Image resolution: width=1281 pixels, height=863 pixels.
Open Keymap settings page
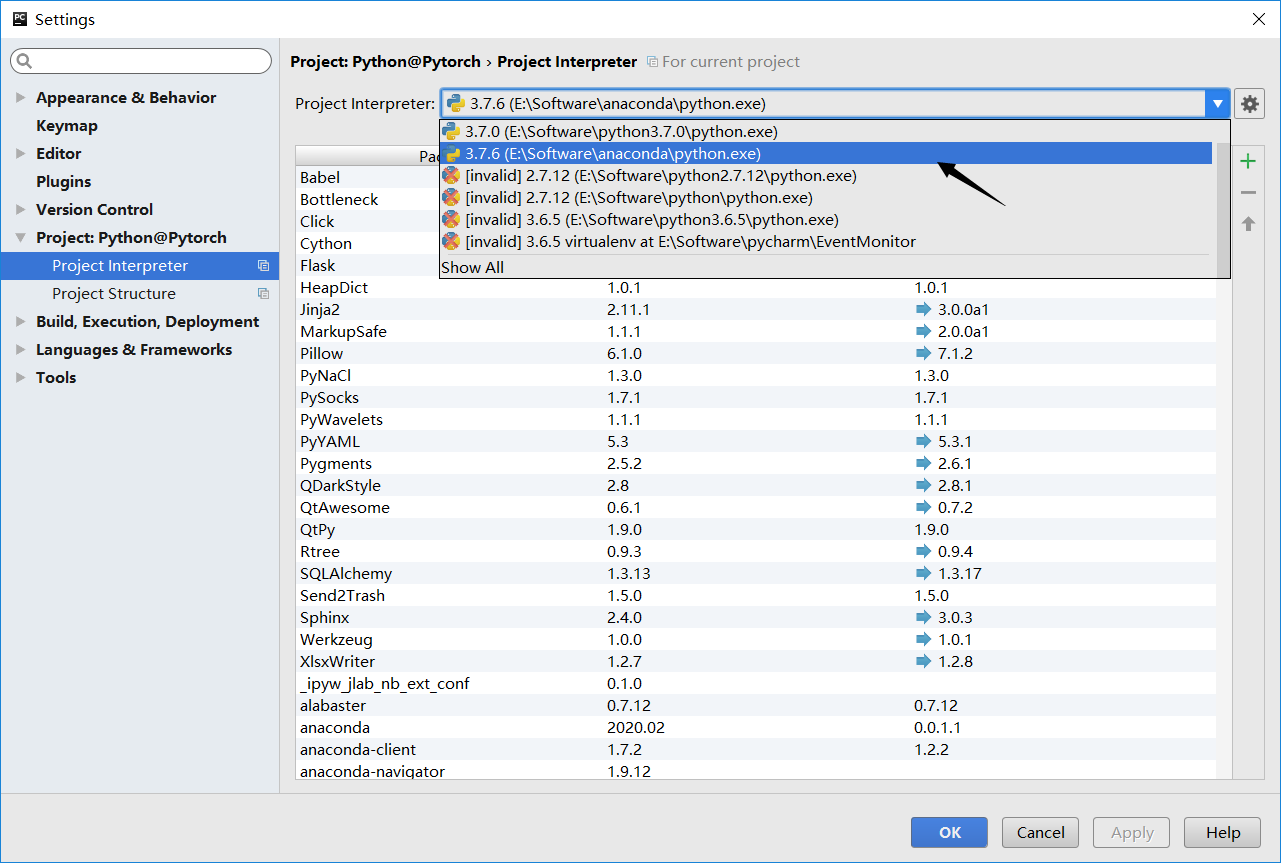click(x=67, y=126)
